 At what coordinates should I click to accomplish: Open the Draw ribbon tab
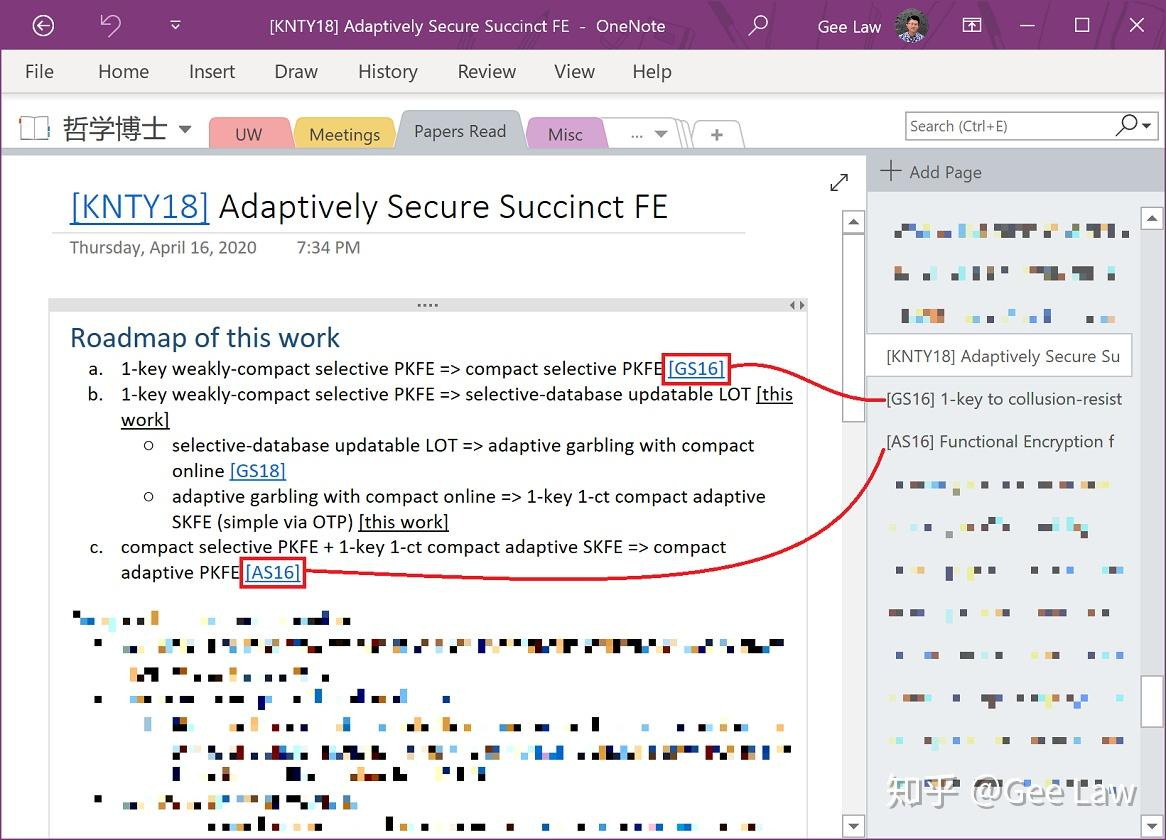click(x=296, y=72)
